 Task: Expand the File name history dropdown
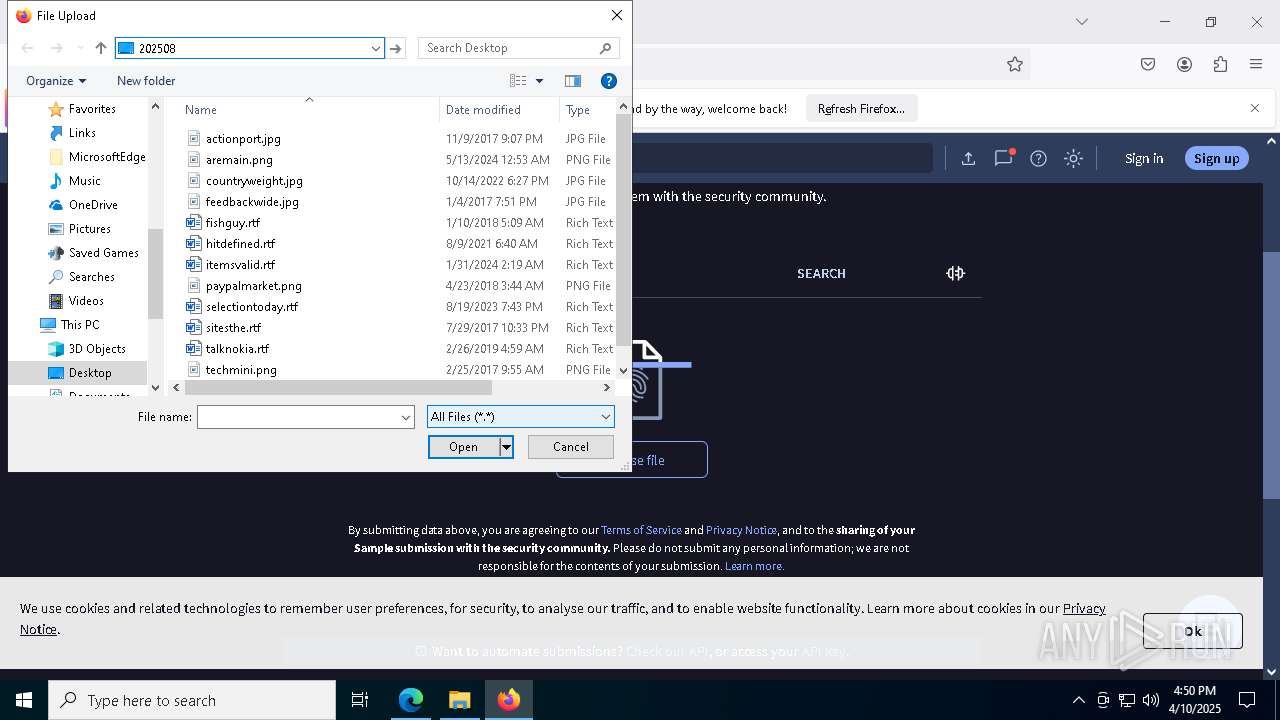406,417
